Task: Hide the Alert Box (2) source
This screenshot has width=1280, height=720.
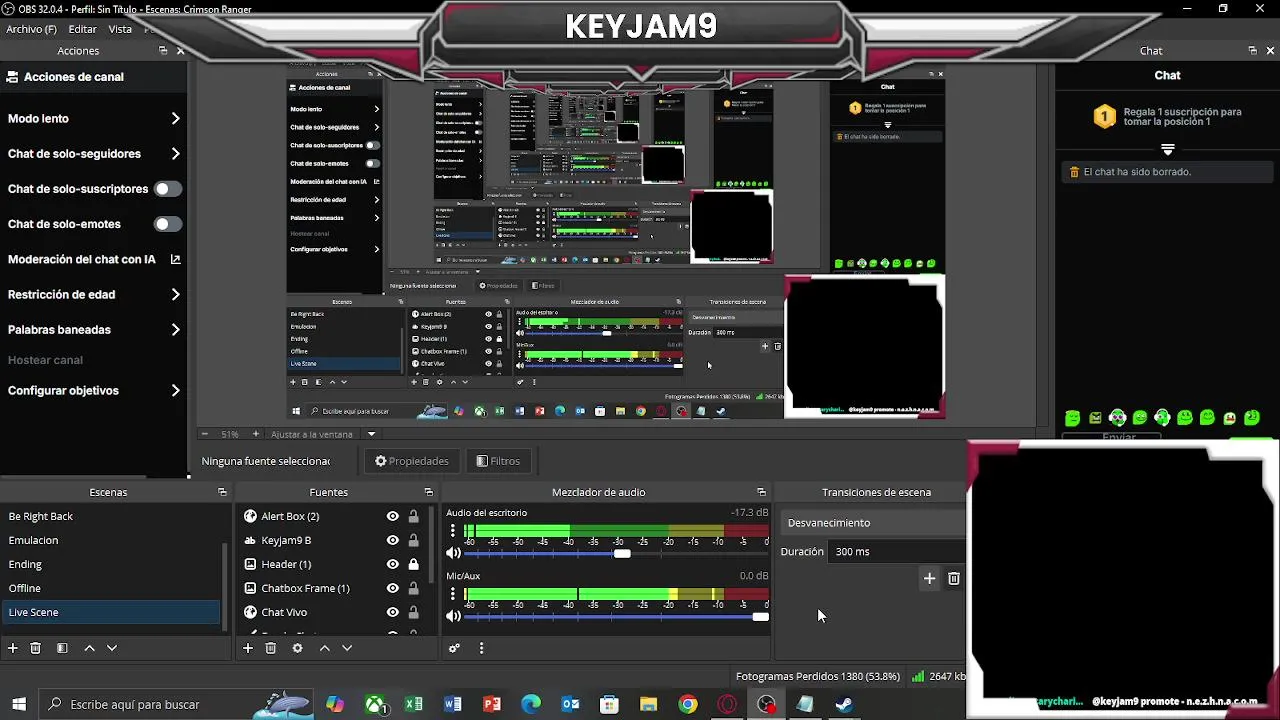Action: coord(393,516)
